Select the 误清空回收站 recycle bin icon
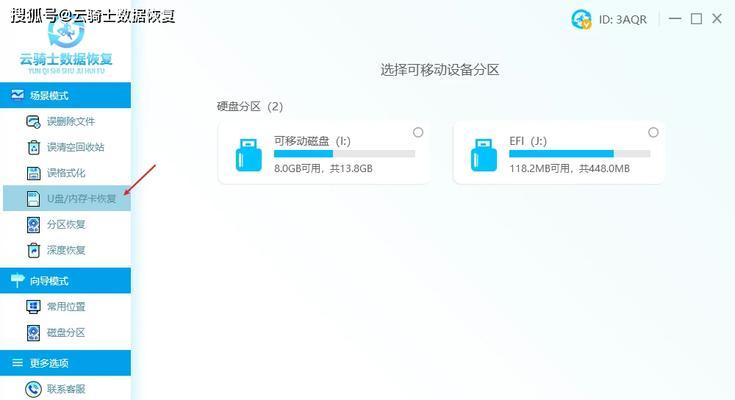 [33, 147]
